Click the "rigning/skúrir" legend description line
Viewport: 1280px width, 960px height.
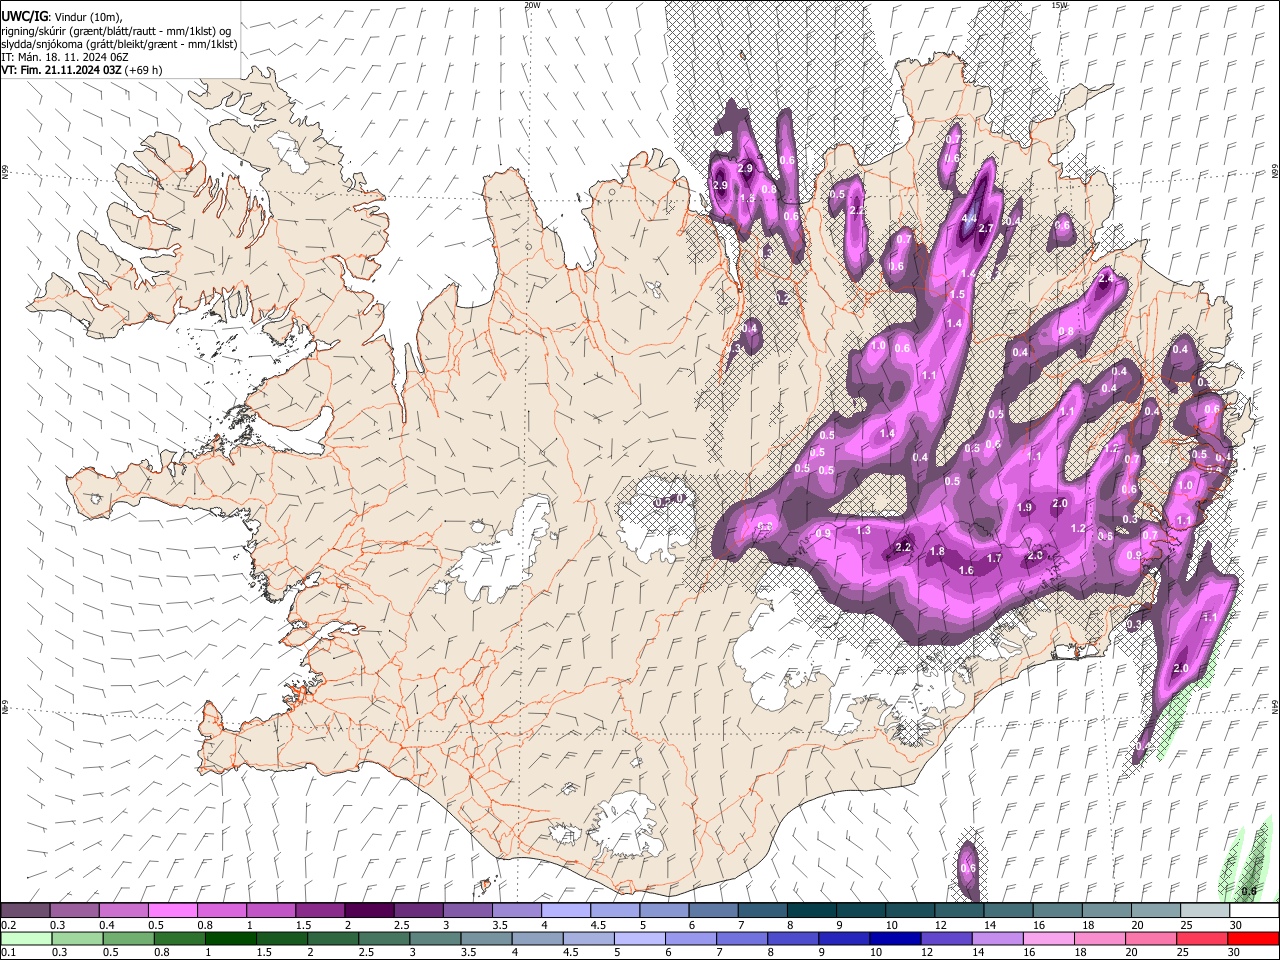tap(119, 31)
